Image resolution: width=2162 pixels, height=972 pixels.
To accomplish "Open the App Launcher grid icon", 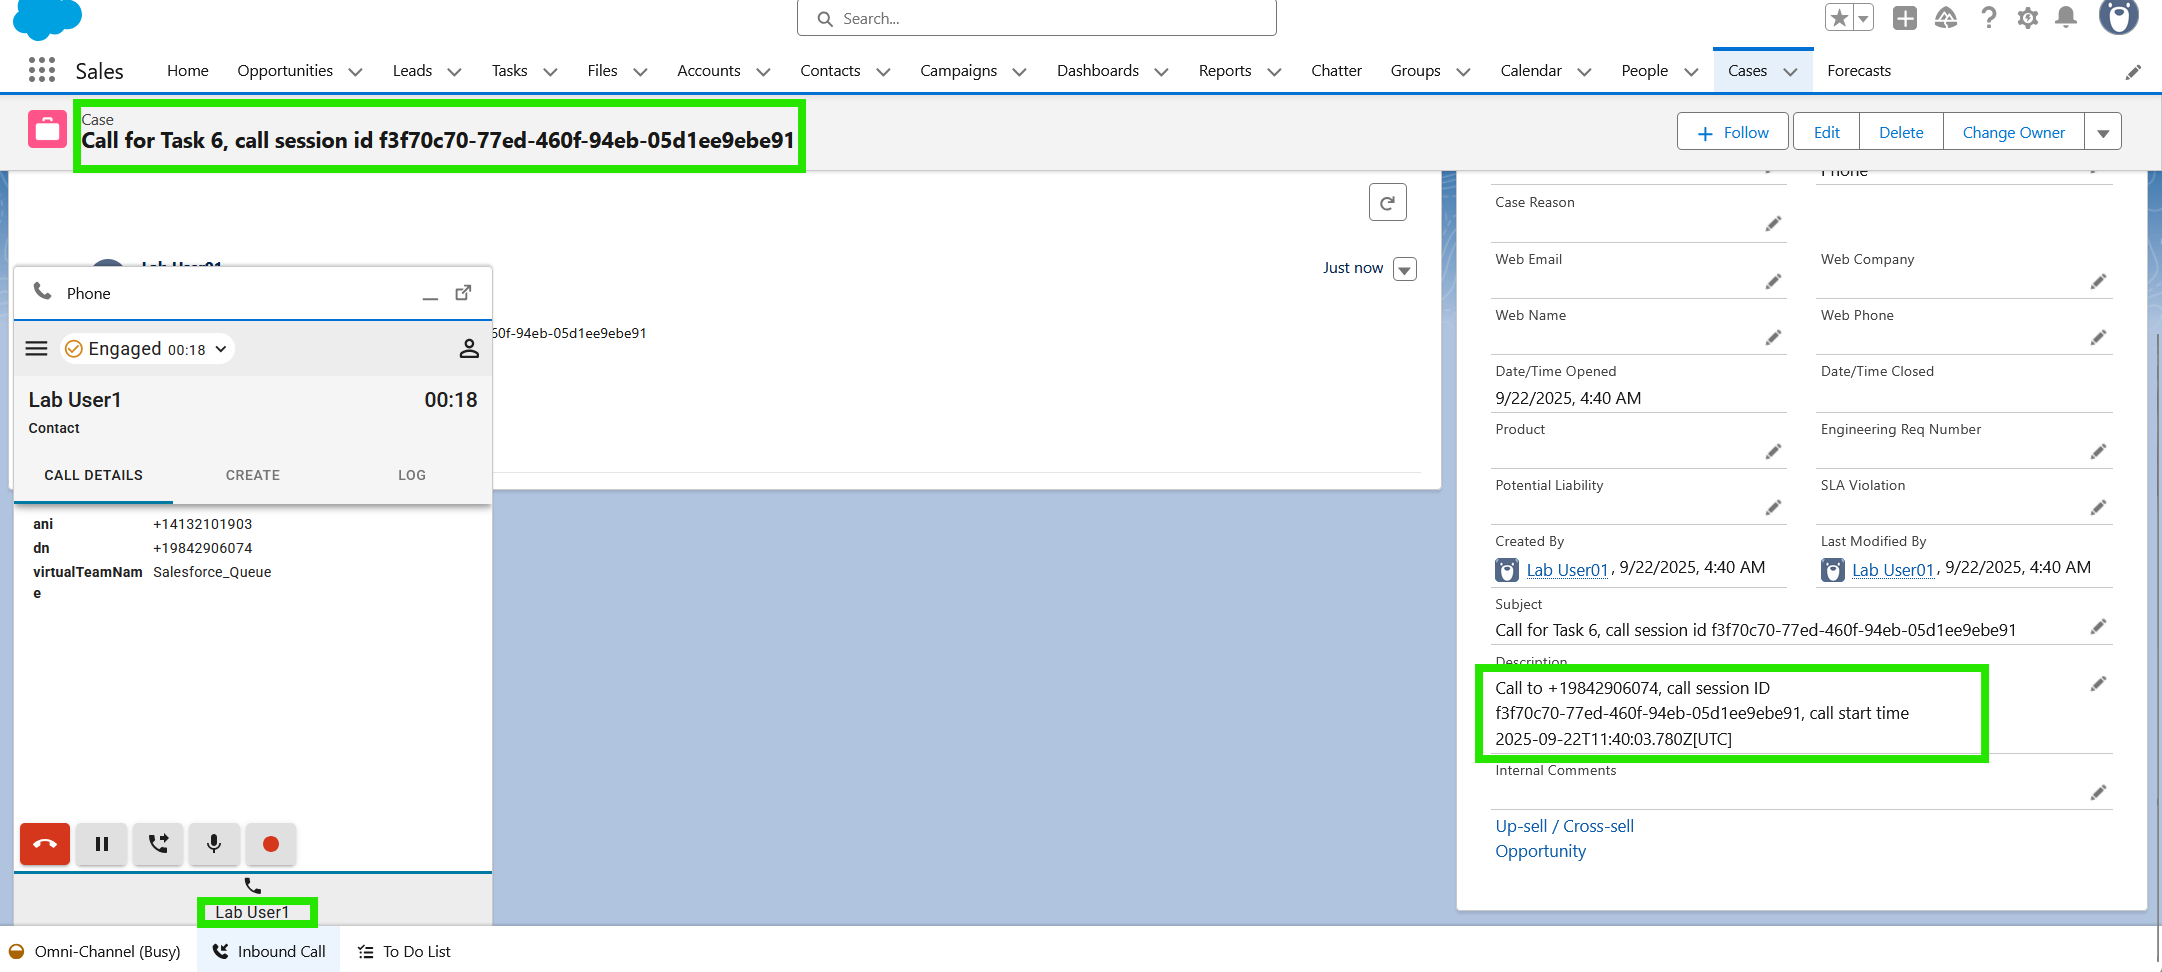I will tap(42, 70).
